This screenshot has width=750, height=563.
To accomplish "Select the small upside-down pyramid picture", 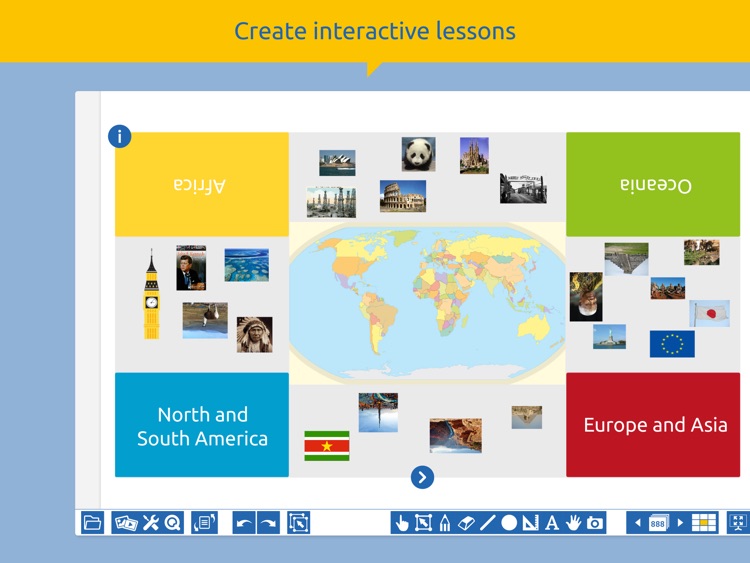I will click(x=527, y=417).
